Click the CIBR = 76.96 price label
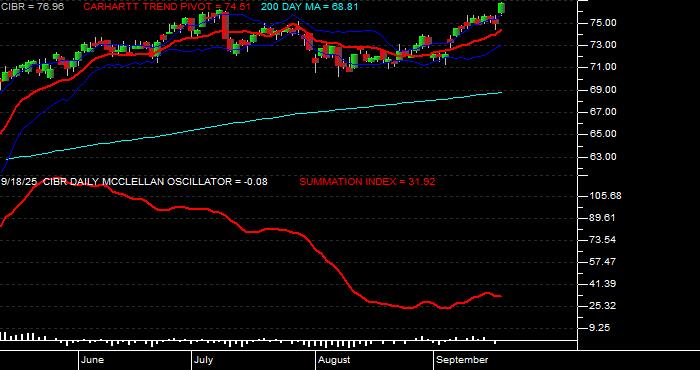This screenshot has height=370, width=700. [32, 7]
